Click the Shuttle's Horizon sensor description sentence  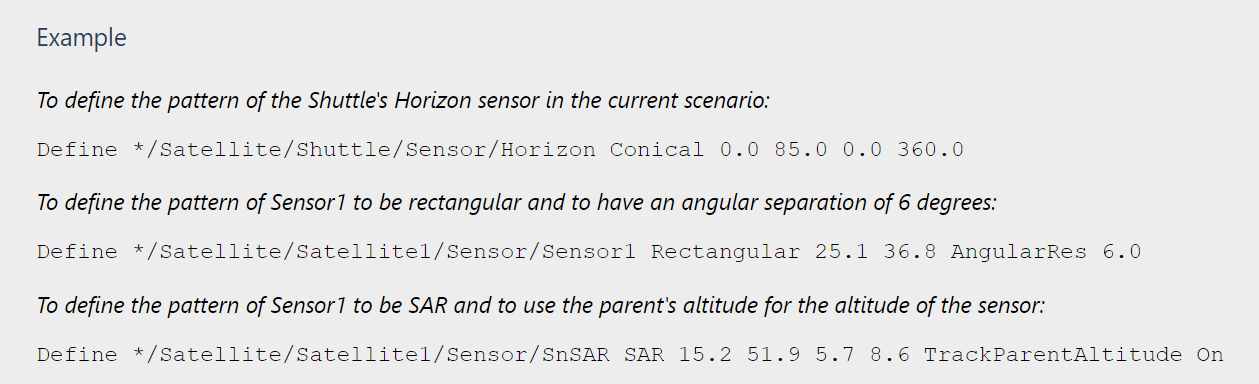402,101
